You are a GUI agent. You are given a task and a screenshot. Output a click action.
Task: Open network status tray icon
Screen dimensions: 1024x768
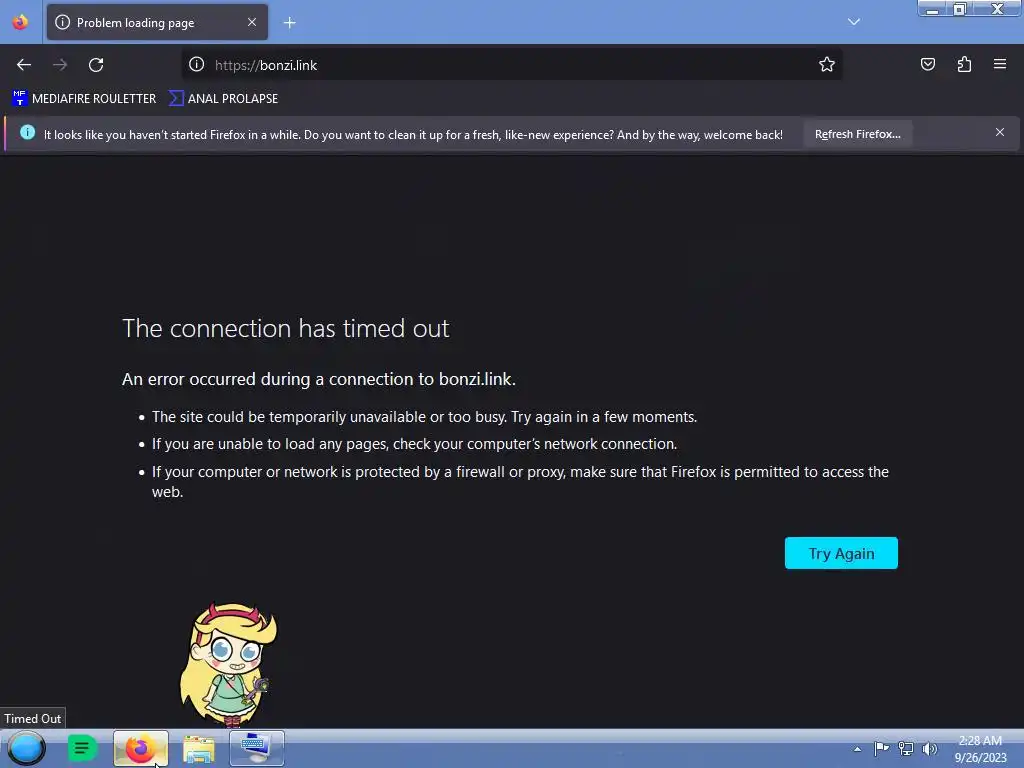click(x=905, y=748)
